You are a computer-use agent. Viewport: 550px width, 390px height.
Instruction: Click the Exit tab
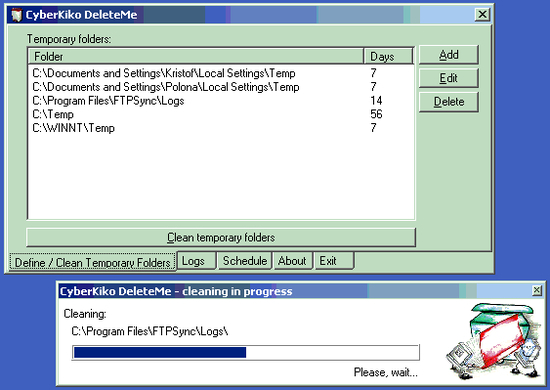pos(334,261)
